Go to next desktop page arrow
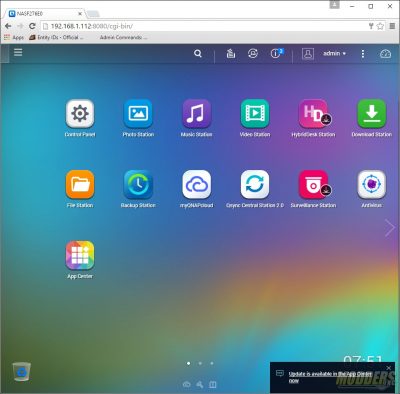 pos(389,228)
